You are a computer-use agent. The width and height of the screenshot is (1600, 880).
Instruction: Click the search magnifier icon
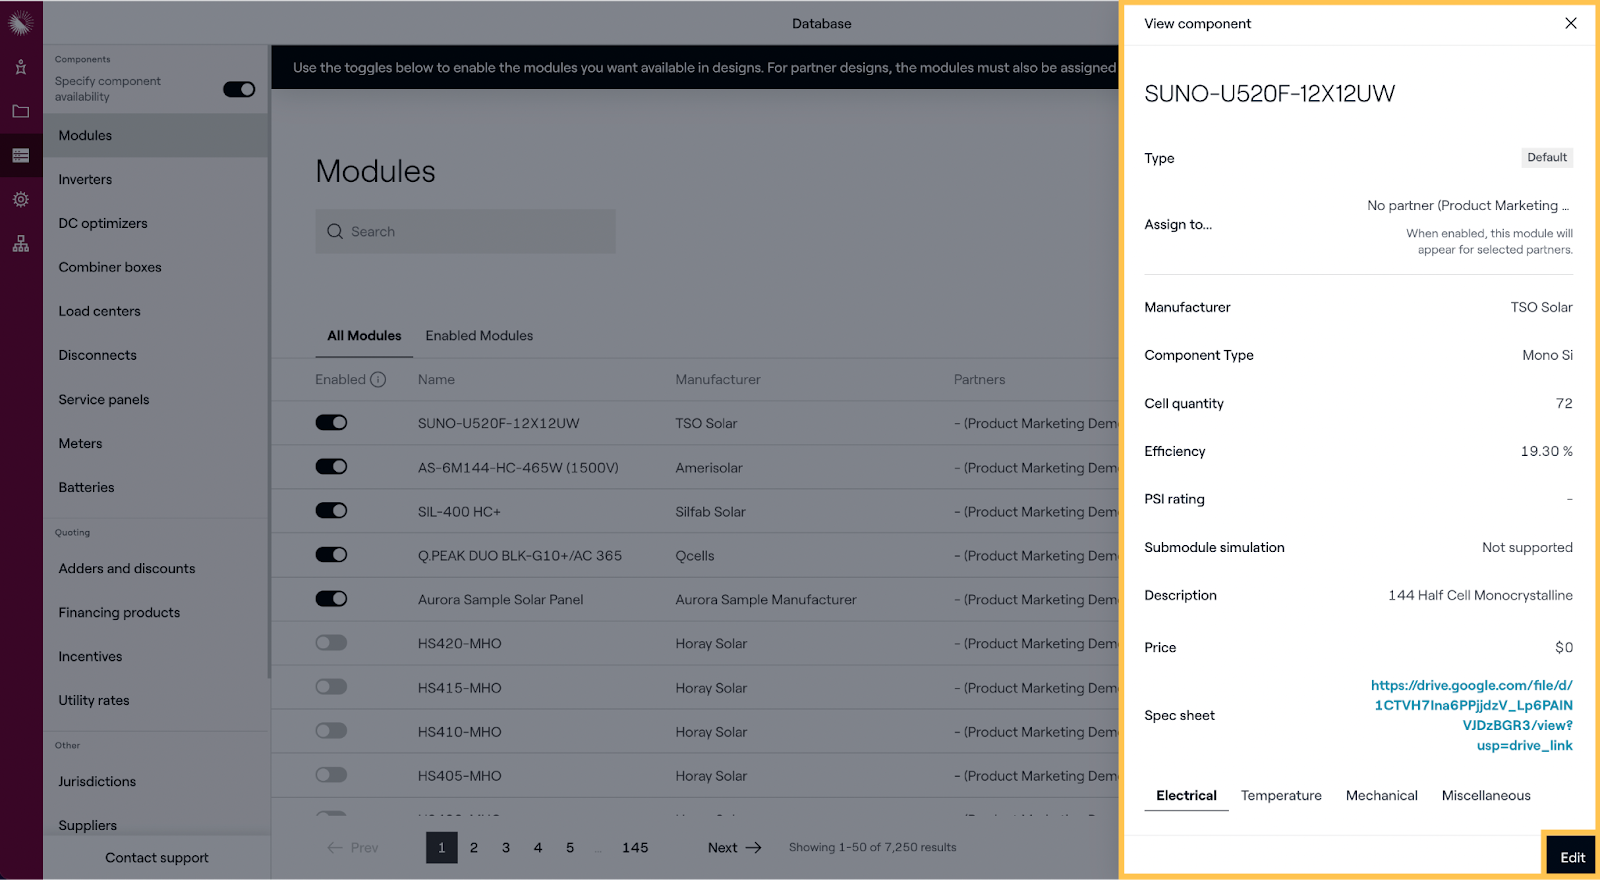click(335, 231)
